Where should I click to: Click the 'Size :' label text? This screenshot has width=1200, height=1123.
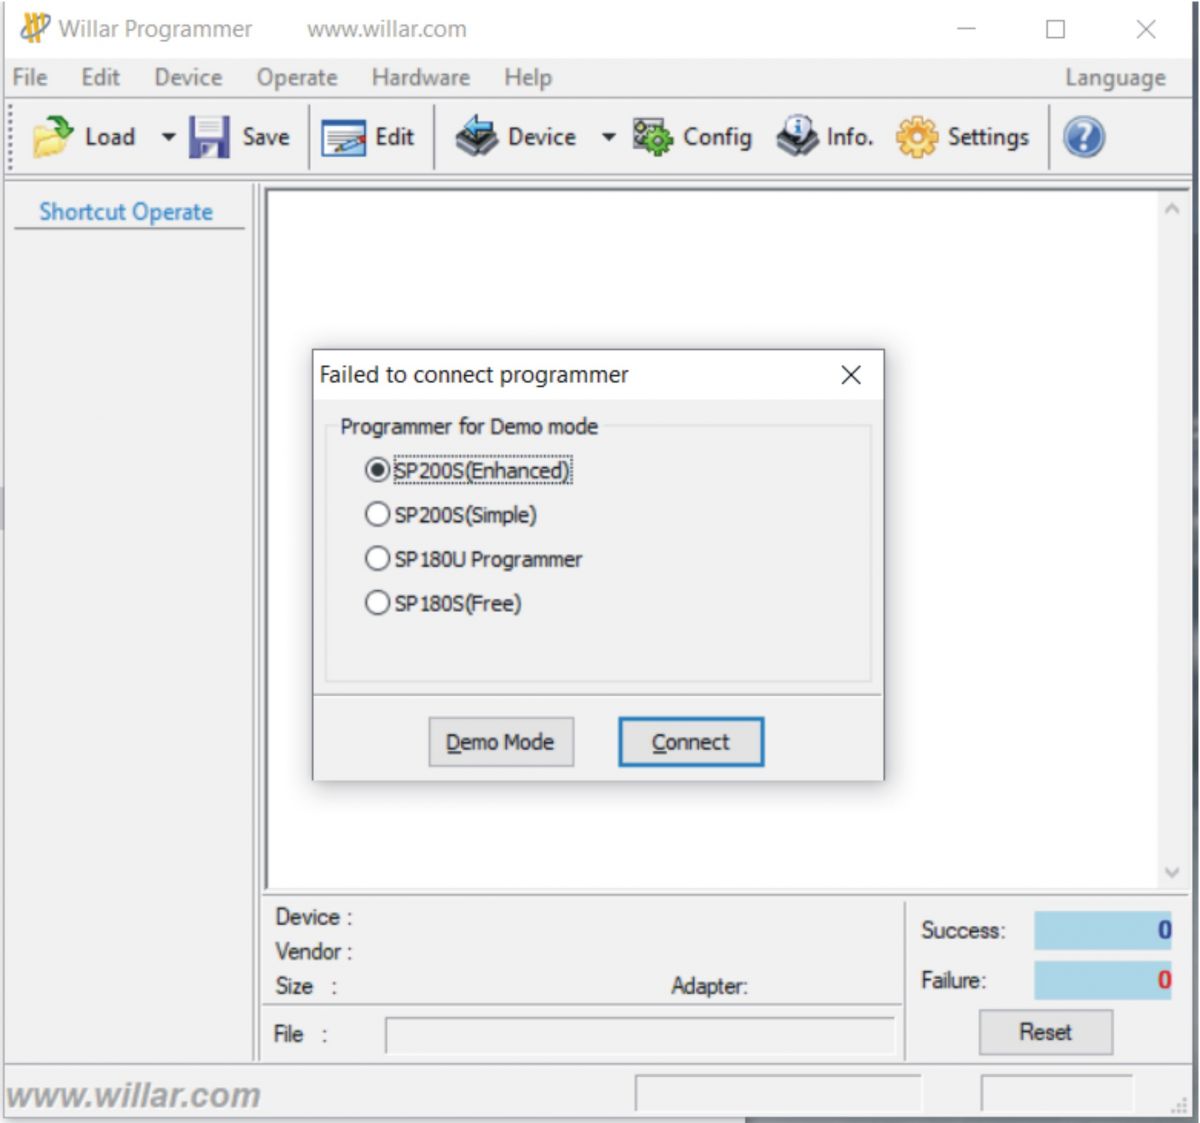306,986
